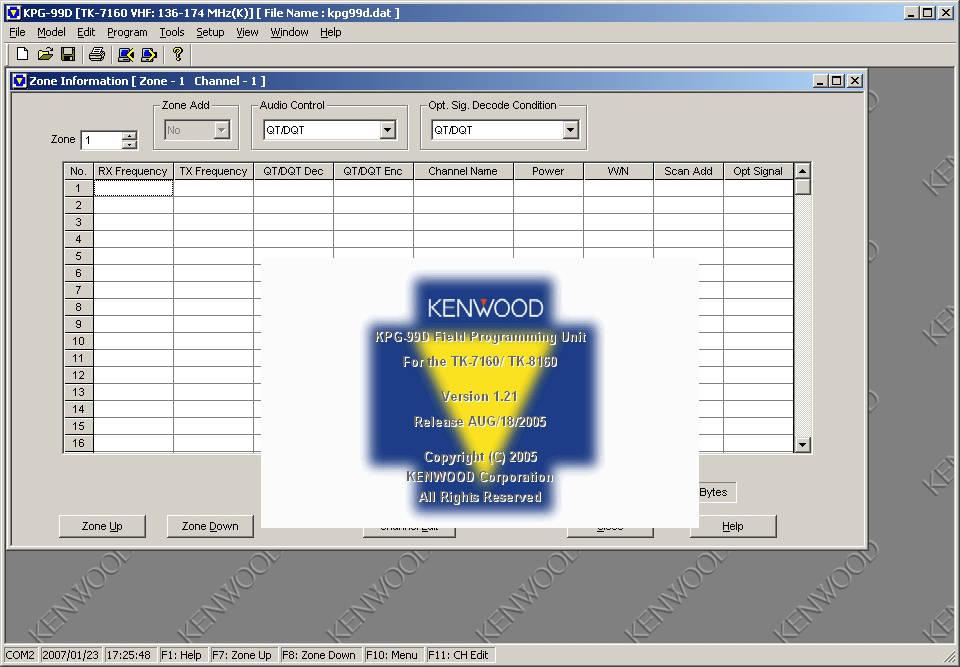Select channel row number 16
This screenshot has width=960, height=667.
tap(78, 443)
